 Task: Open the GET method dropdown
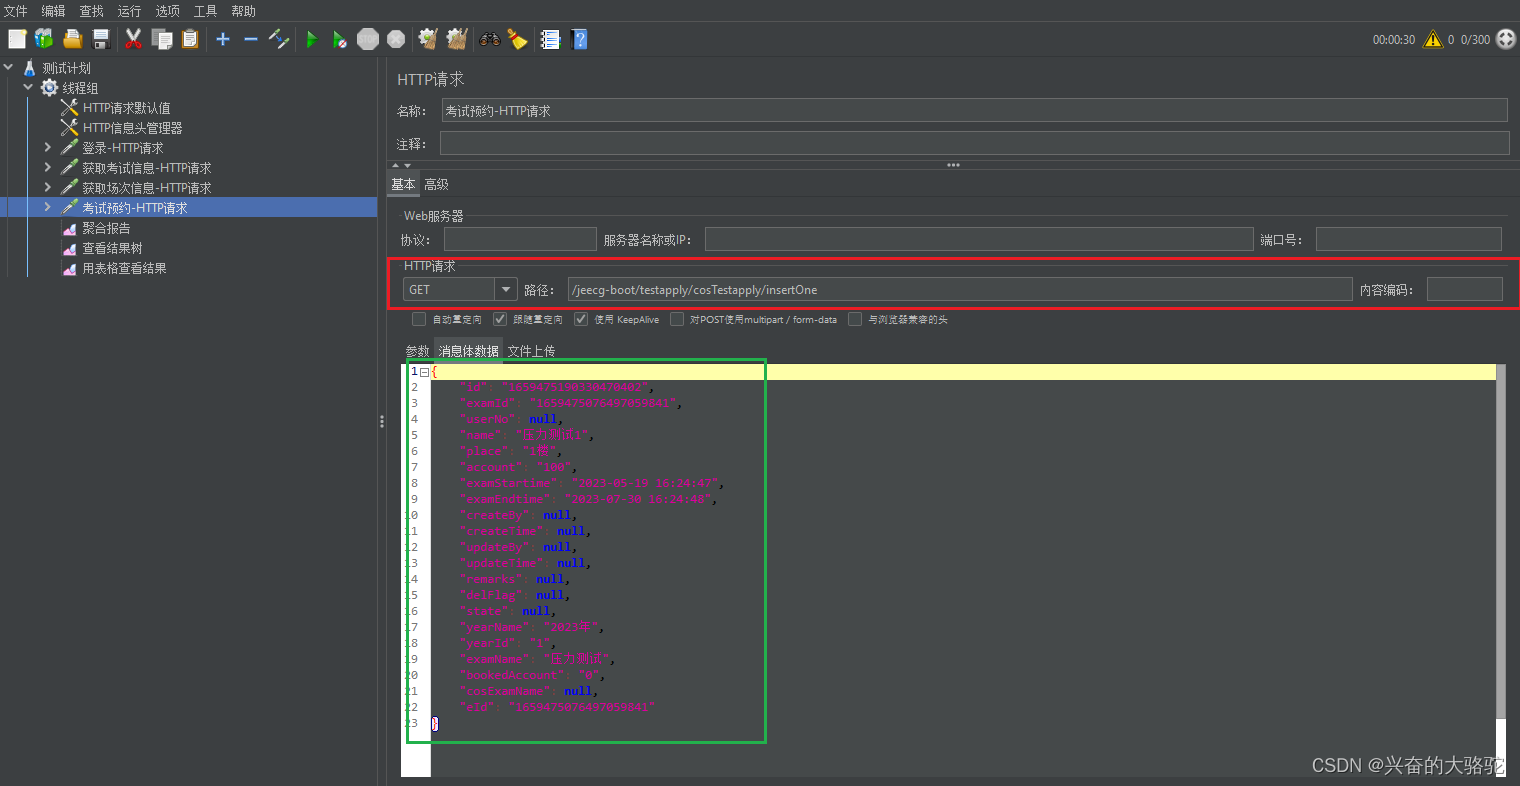click(506, 290)
